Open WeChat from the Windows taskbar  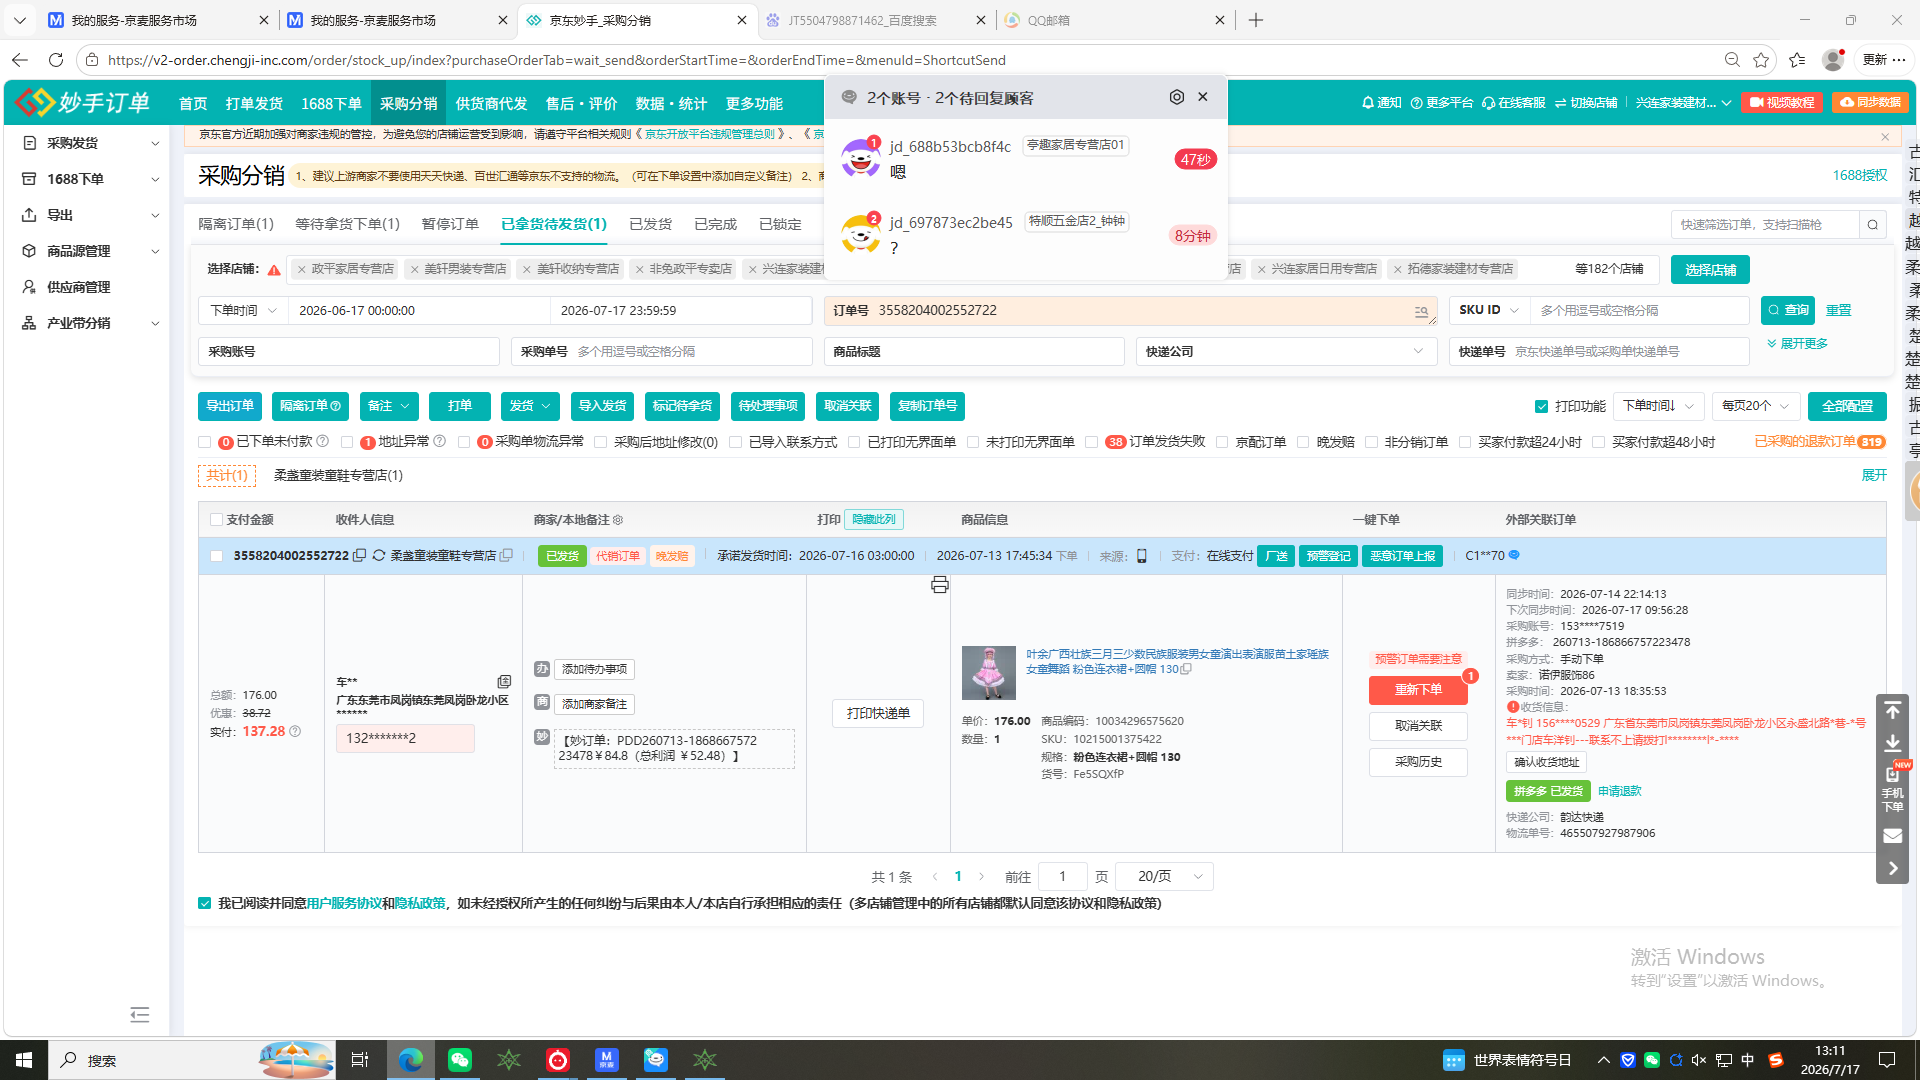pyautogui.click(x=460, y=1060)
